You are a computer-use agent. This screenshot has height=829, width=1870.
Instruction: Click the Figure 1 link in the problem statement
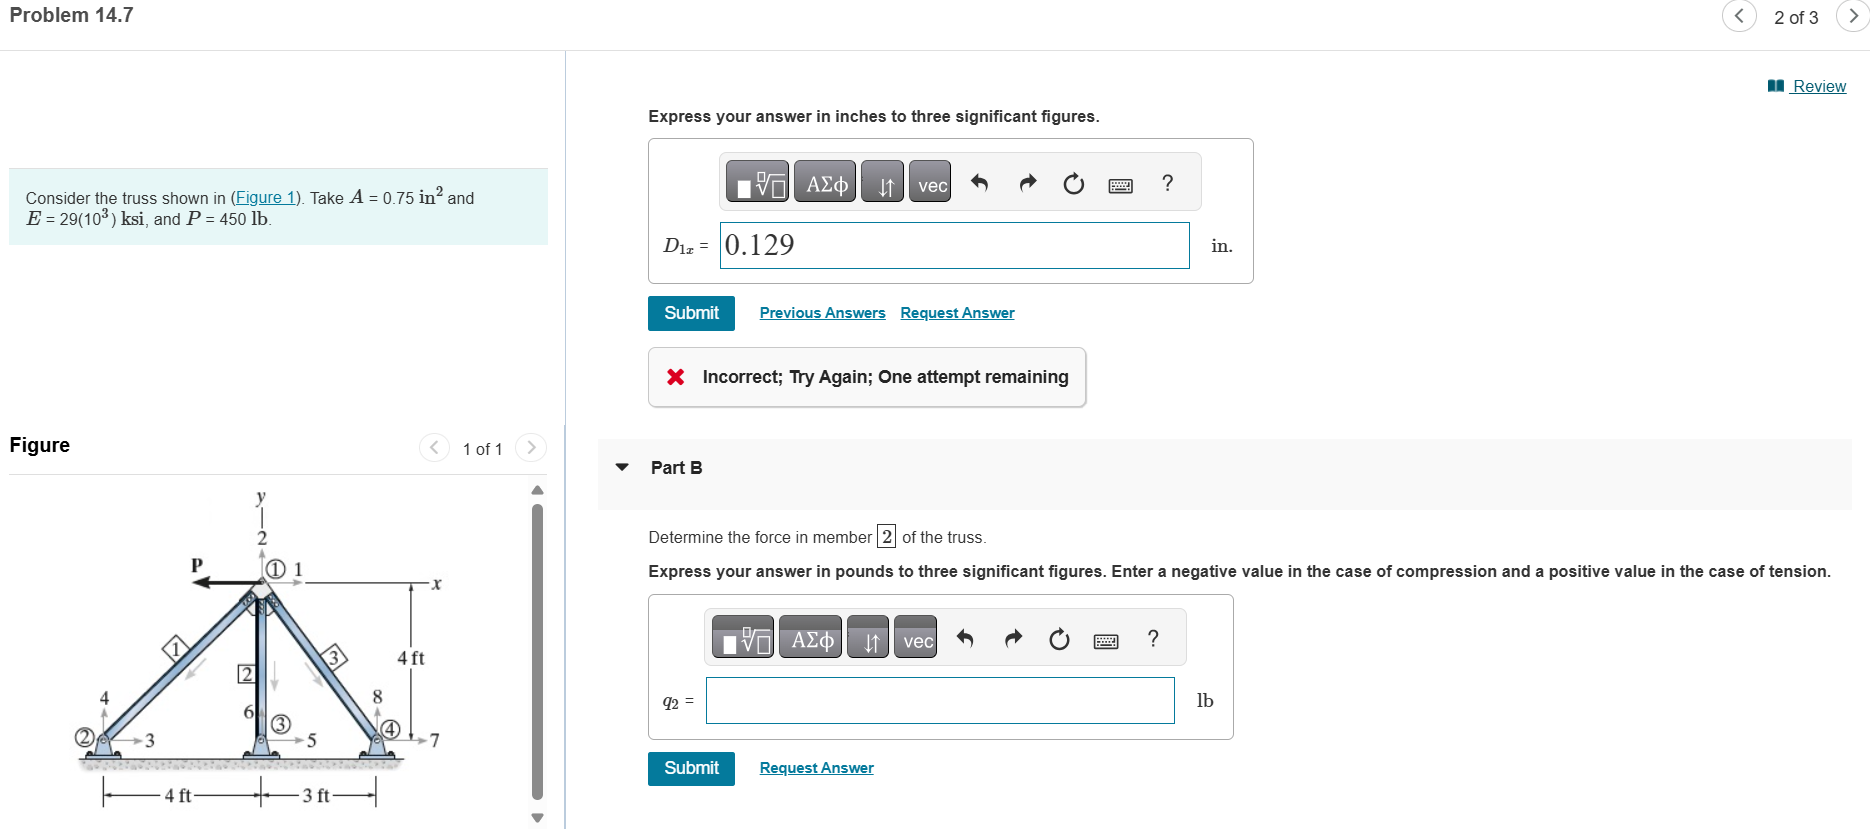(265, 197)
